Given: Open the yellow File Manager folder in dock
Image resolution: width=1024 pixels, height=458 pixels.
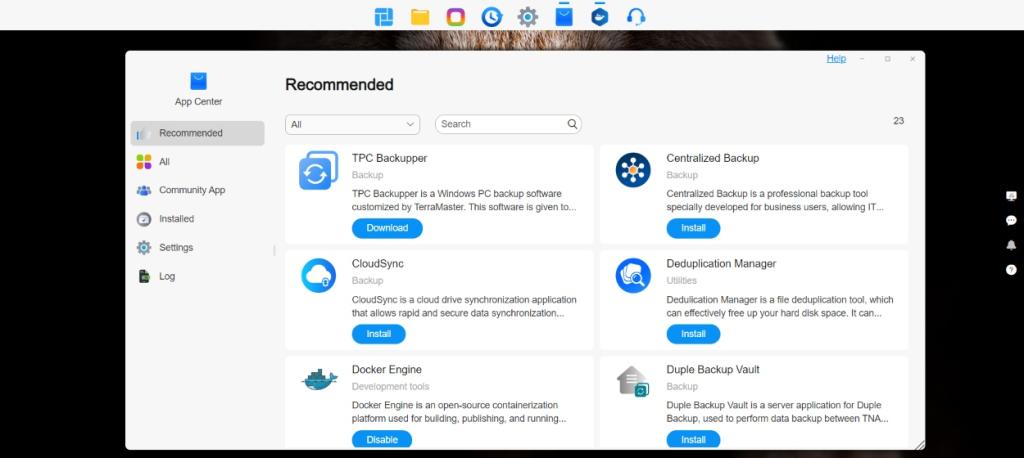Looking at the screenshot, I should click(x=420, y=17).
